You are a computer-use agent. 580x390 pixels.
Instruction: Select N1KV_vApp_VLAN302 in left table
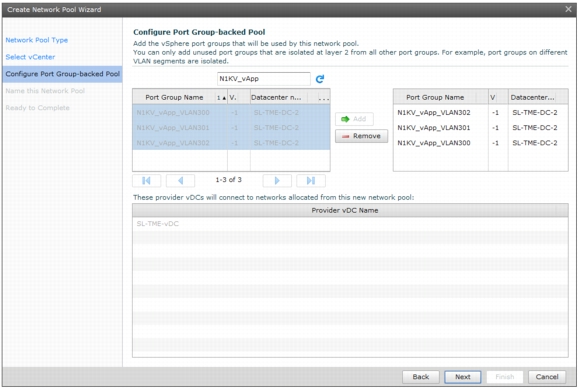(x=231, y=143)
